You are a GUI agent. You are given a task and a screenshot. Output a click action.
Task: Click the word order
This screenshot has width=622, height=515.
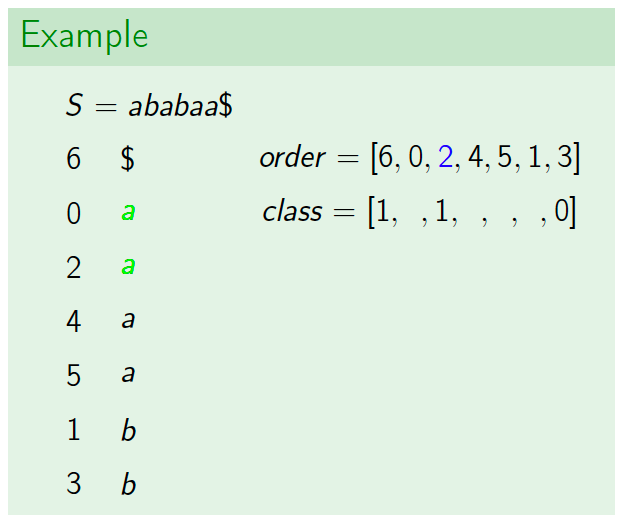click(x=292, y=157)
